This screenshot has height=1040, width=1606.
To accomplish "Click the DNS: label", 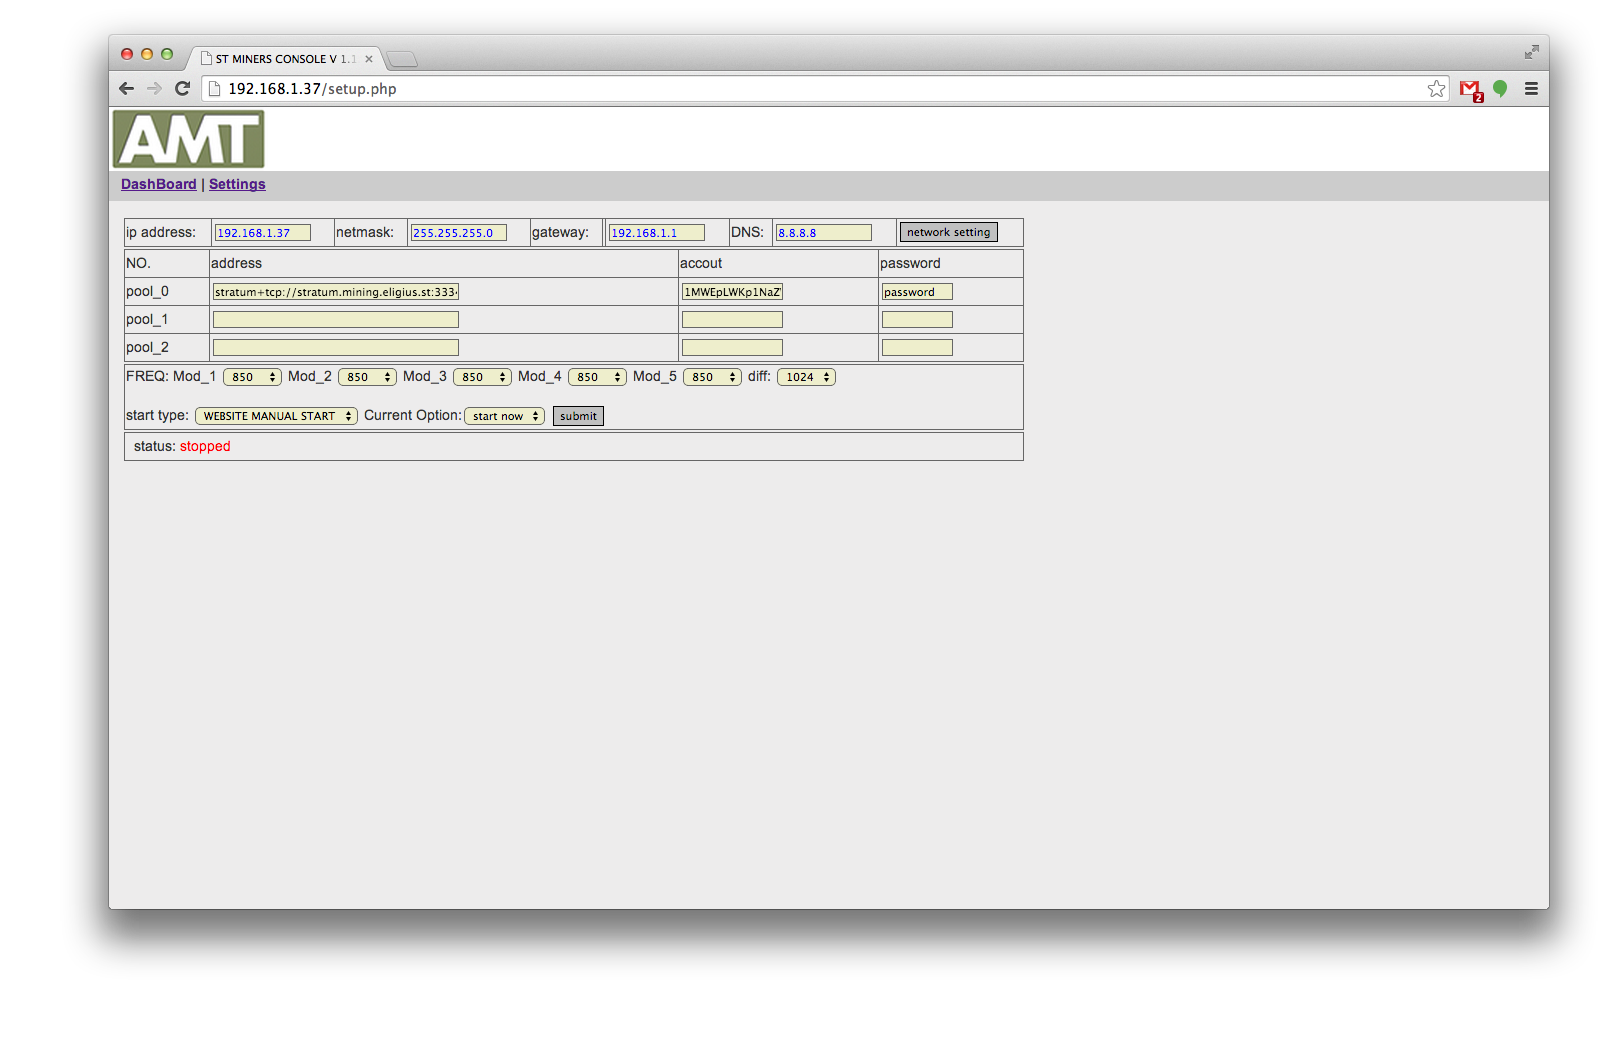I will (x=747, y=232).
